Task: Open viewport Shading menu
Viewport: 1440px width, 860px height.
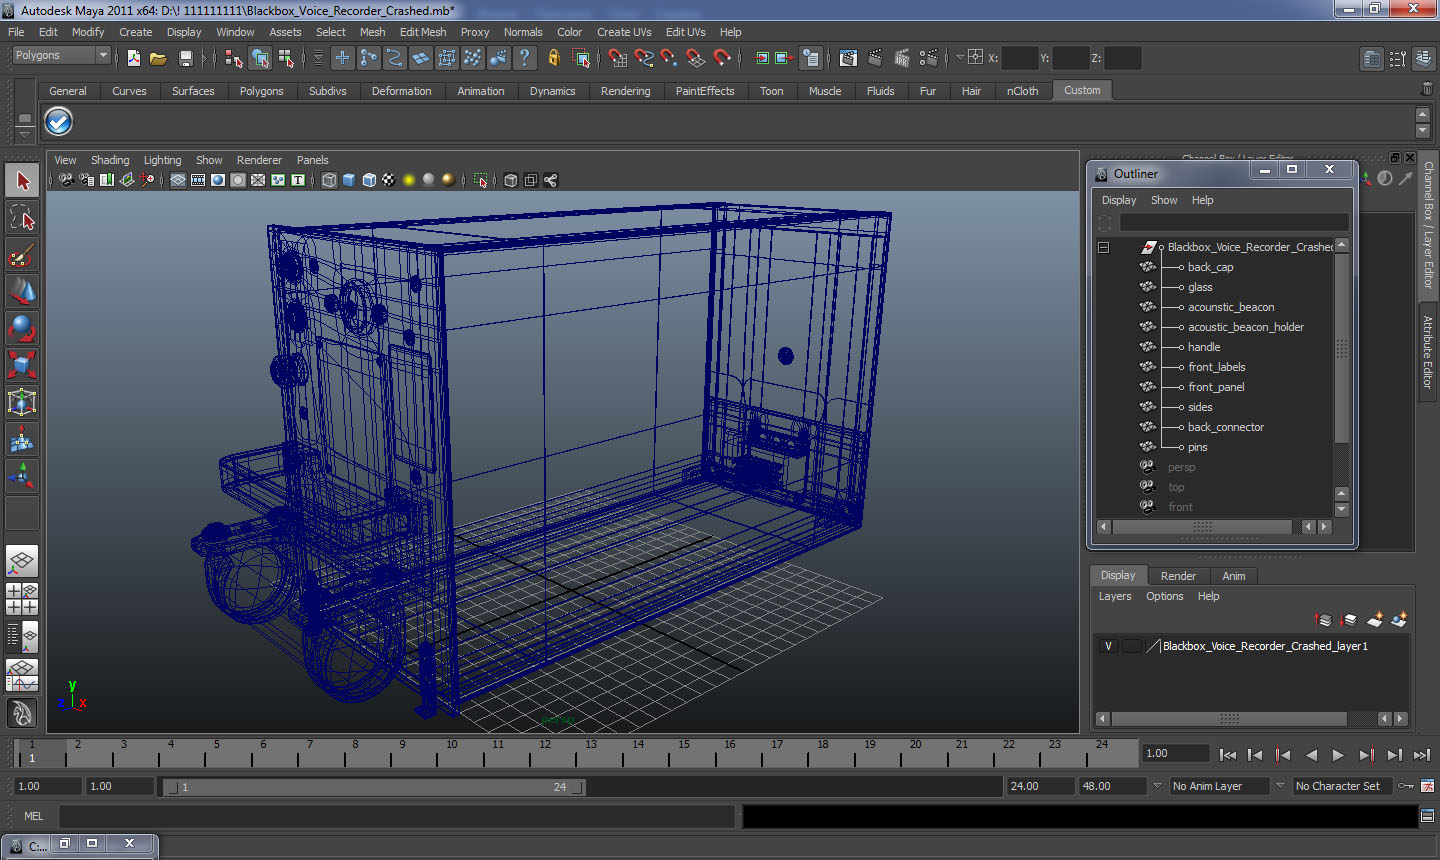Action: (x=110, y=160)
